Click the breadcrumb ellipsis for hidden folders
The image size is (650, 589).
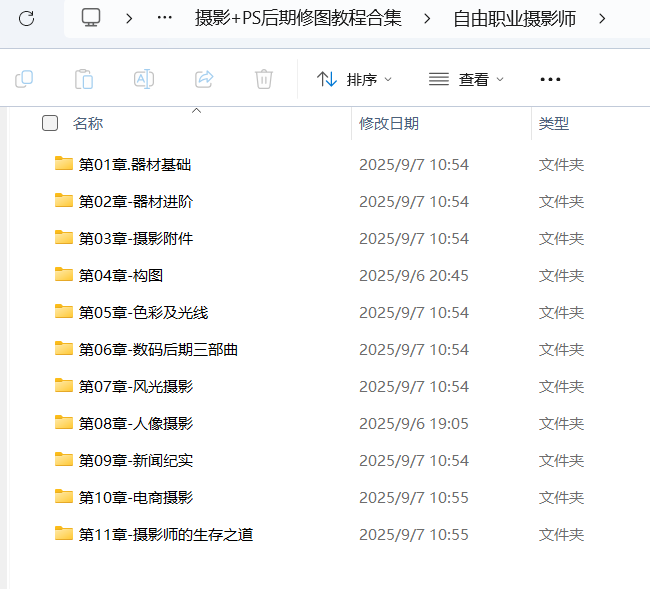166,18
